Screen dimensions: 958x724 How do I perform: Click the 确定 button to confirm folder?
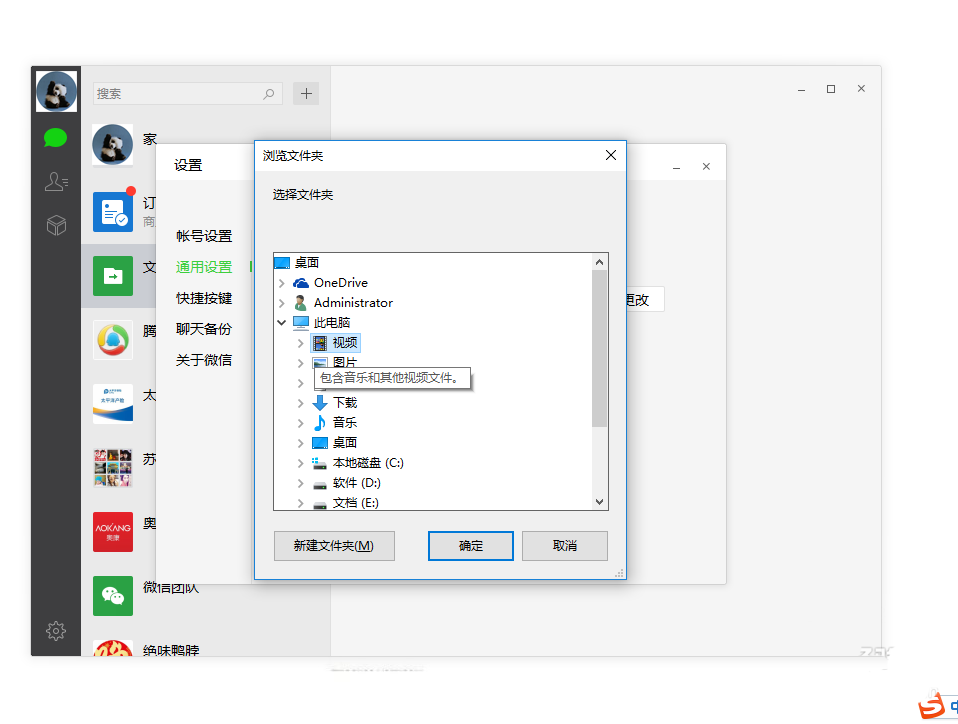click(470, 545)
